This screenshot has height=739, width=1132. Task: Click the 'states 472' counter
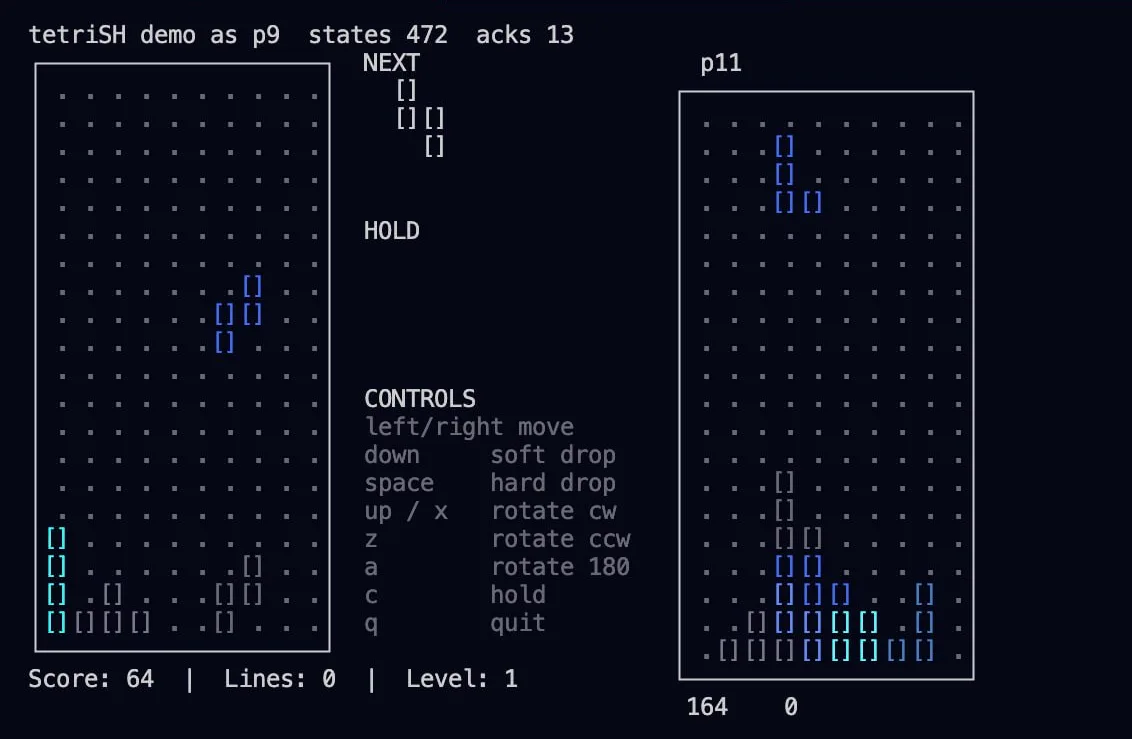(378, 35)
